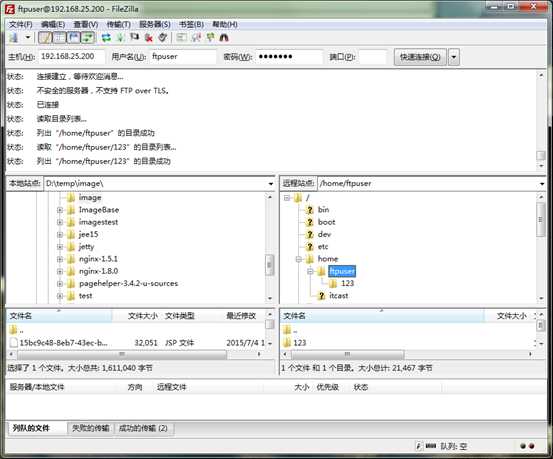
Task: Expand the nginx-1.5.1 folder
Action: [x=60, y=259]
